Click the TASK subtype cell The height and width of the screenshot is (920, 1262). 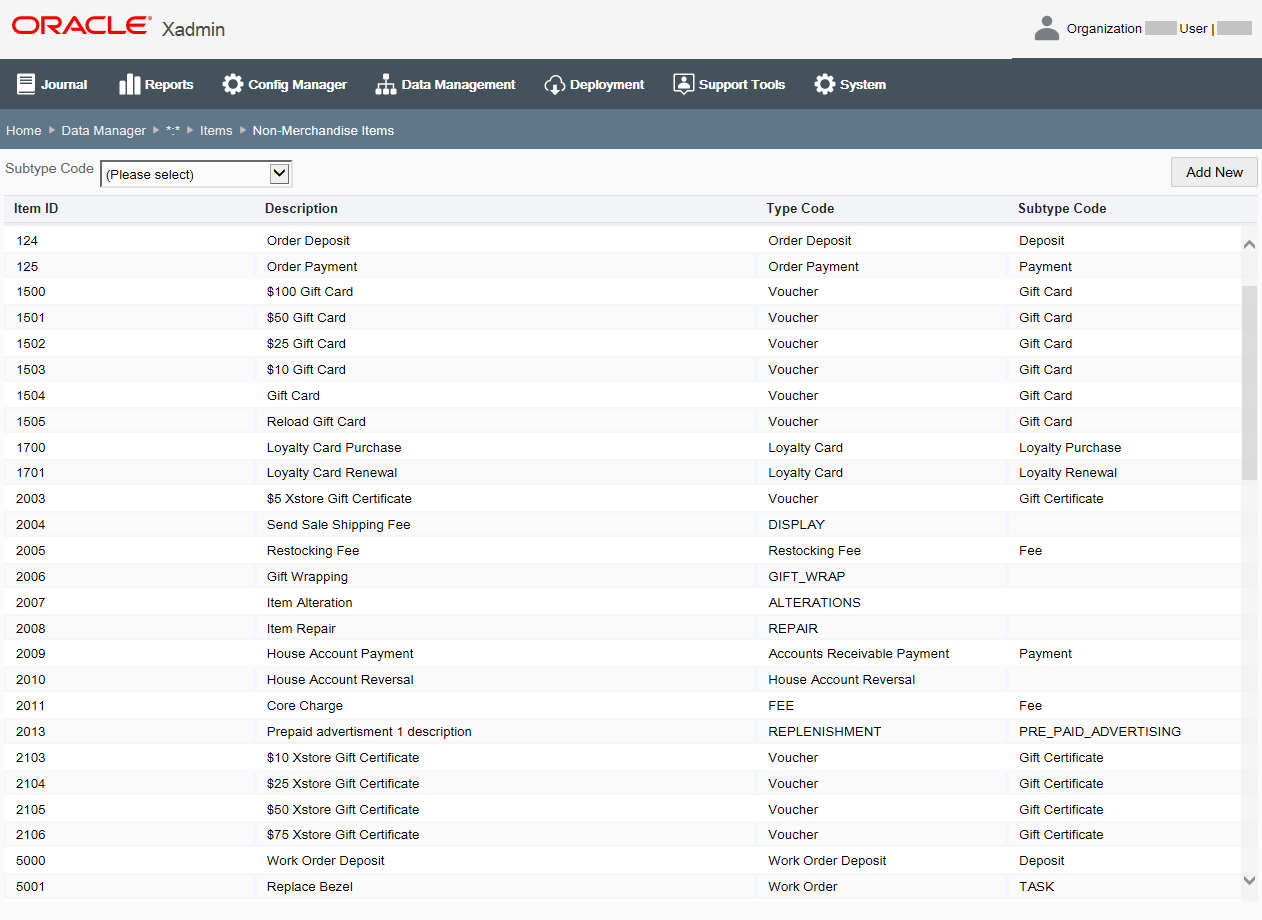tap(1037, 887)
